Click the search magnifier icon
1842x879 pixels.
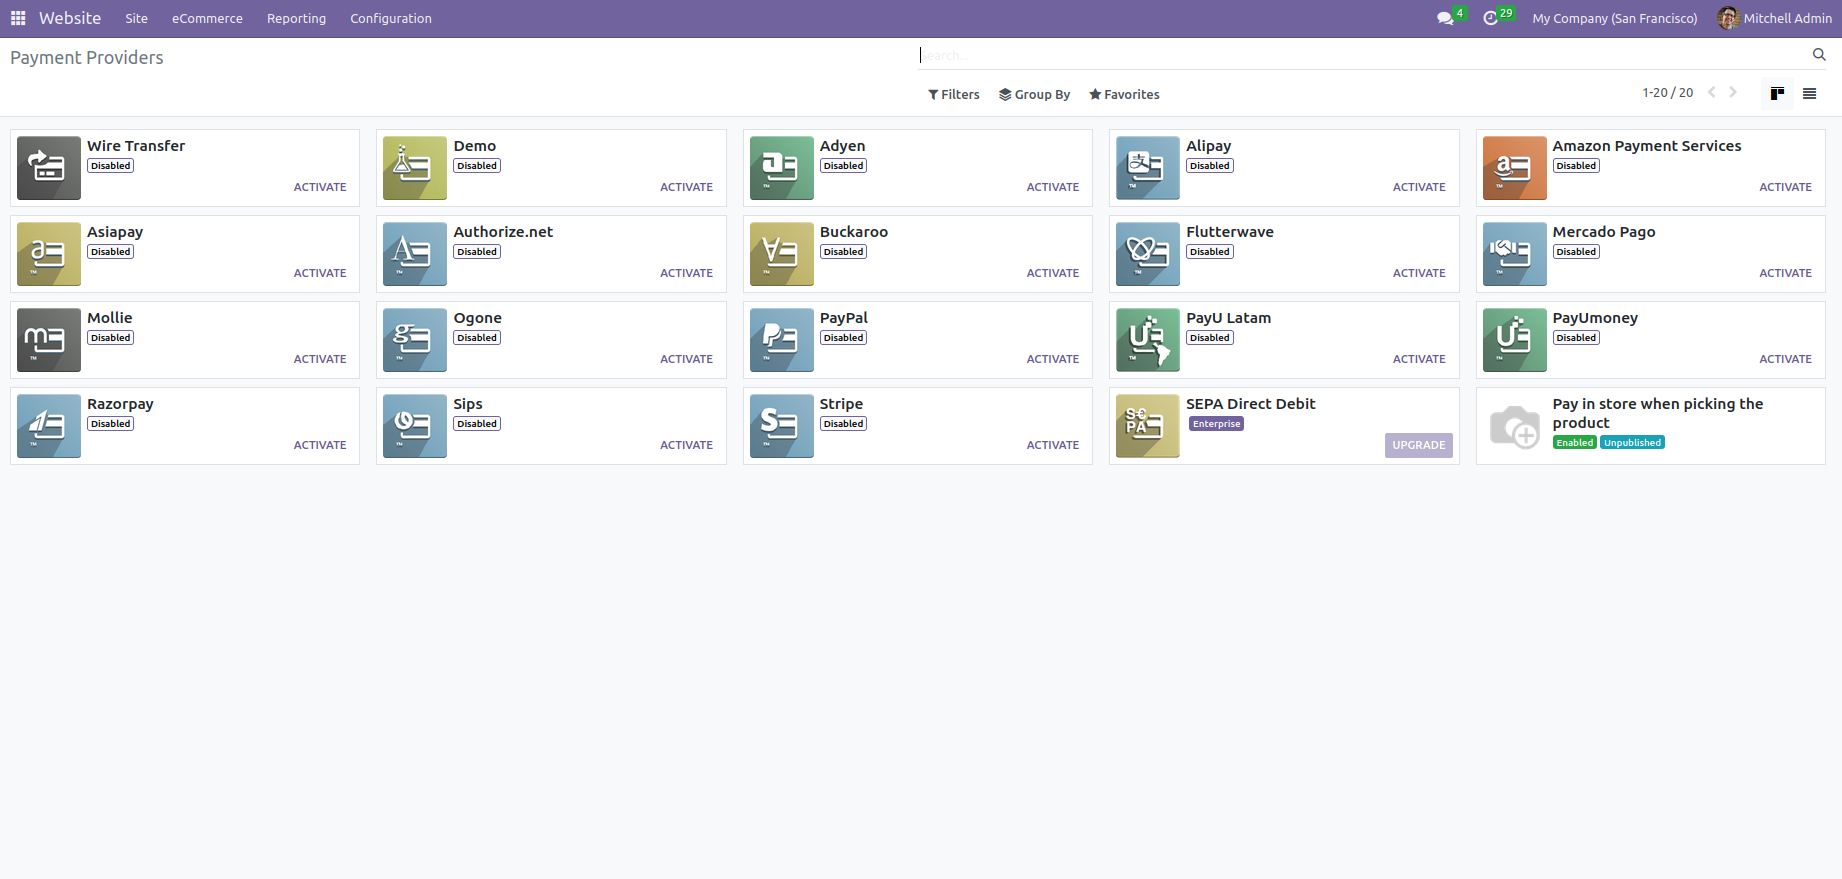1819,55
